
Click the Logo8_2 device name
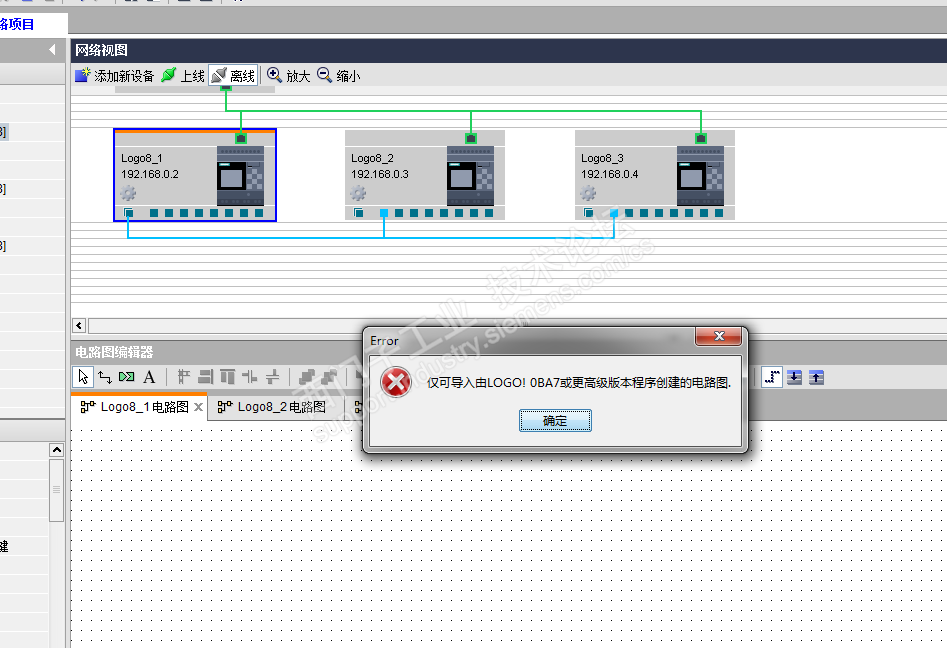372,158
